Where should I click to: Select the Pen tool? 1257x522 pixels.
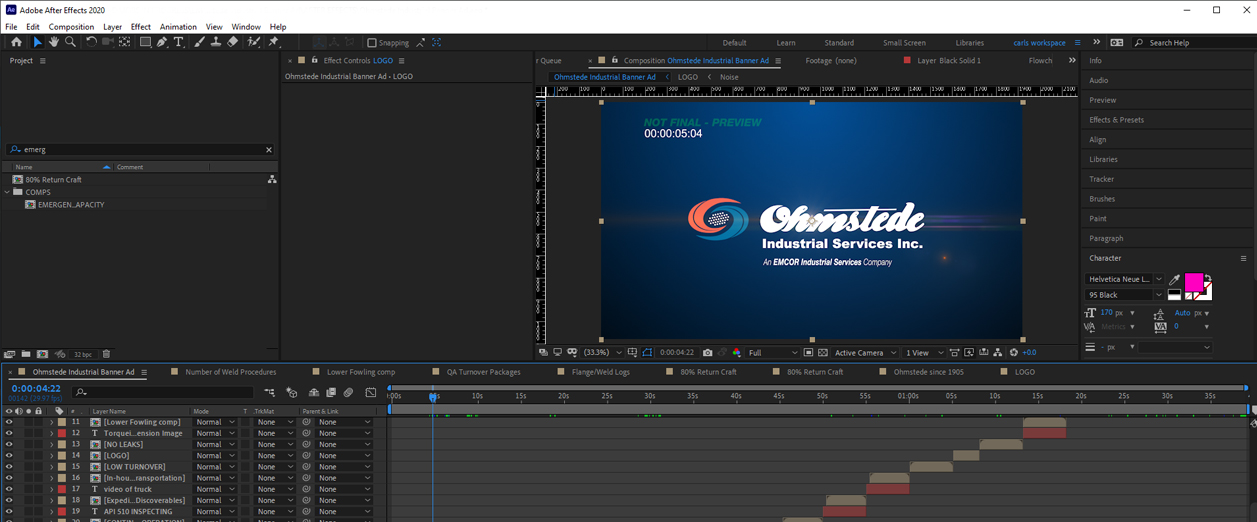[x=162, y=42]
